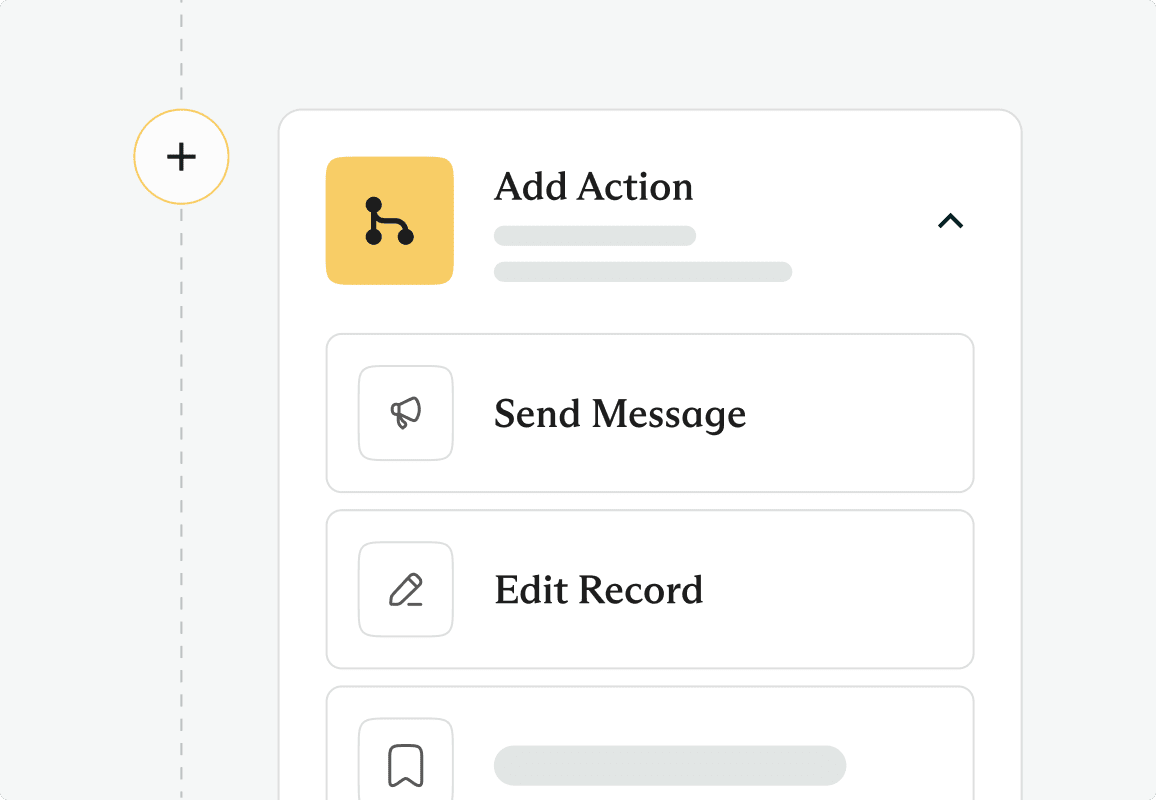The width and height of the screenshot is (1156, 800).
Task: Click the plus button on the dashed line
Action: click(x=181, y=156)
